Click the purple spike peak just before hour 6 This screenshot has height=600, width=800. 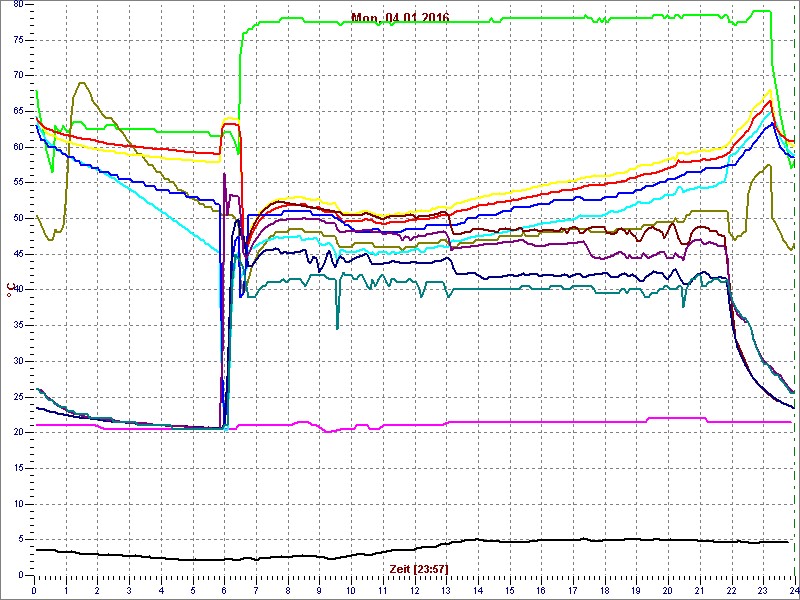224,175
